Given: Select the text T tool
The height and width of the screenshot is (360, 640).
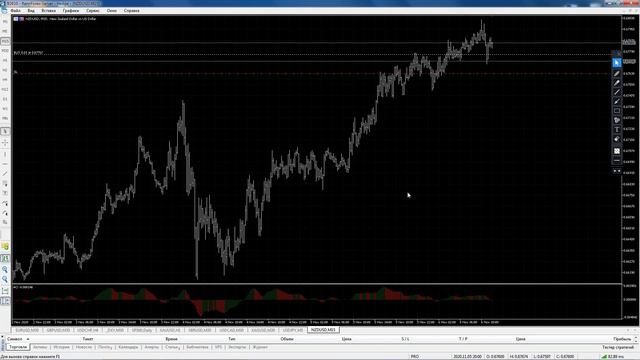Looking at the screenshot, I should (617, 129).
